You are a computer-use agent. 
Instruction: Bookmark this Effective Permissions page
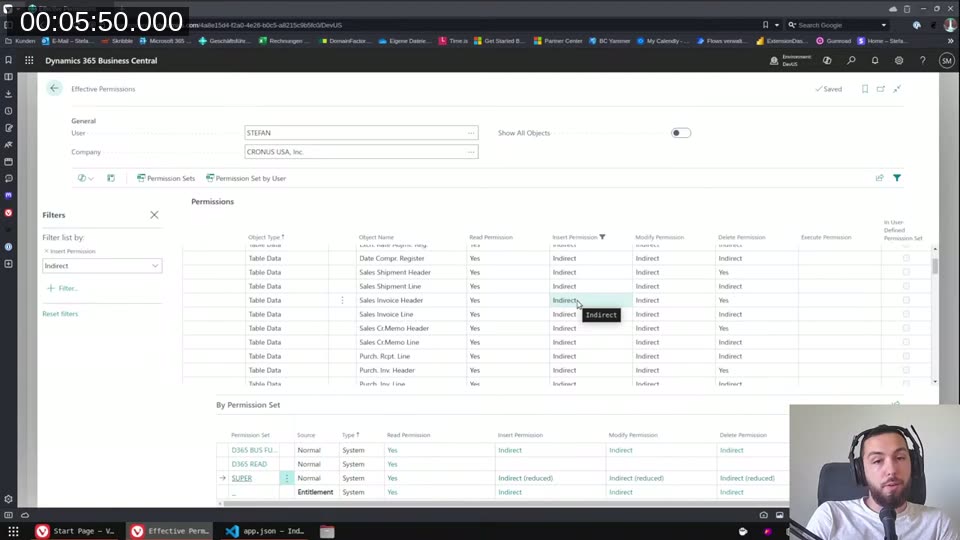864,89
